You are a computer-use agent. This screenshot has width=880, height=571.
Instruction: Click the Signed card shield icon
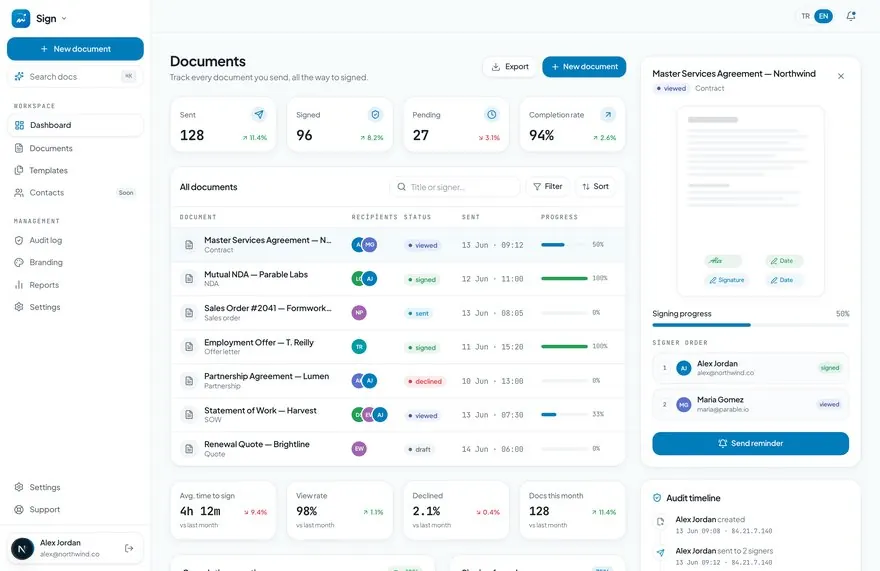[x=375, y=115]
